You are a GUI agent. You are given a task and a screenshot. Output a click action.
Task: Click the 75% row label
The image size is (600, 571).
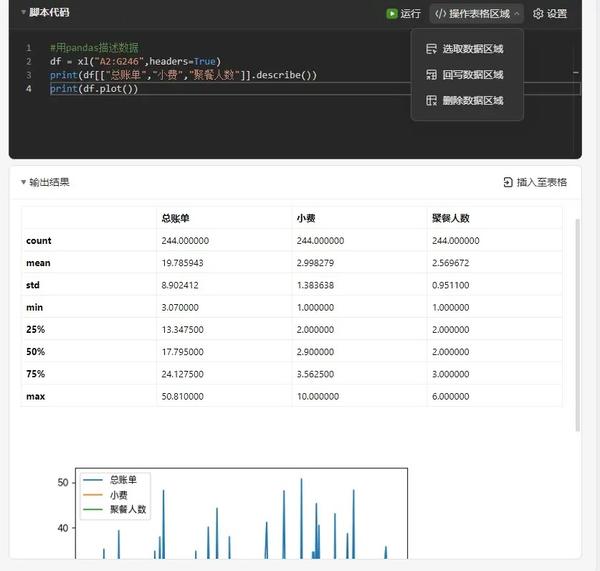35,374
